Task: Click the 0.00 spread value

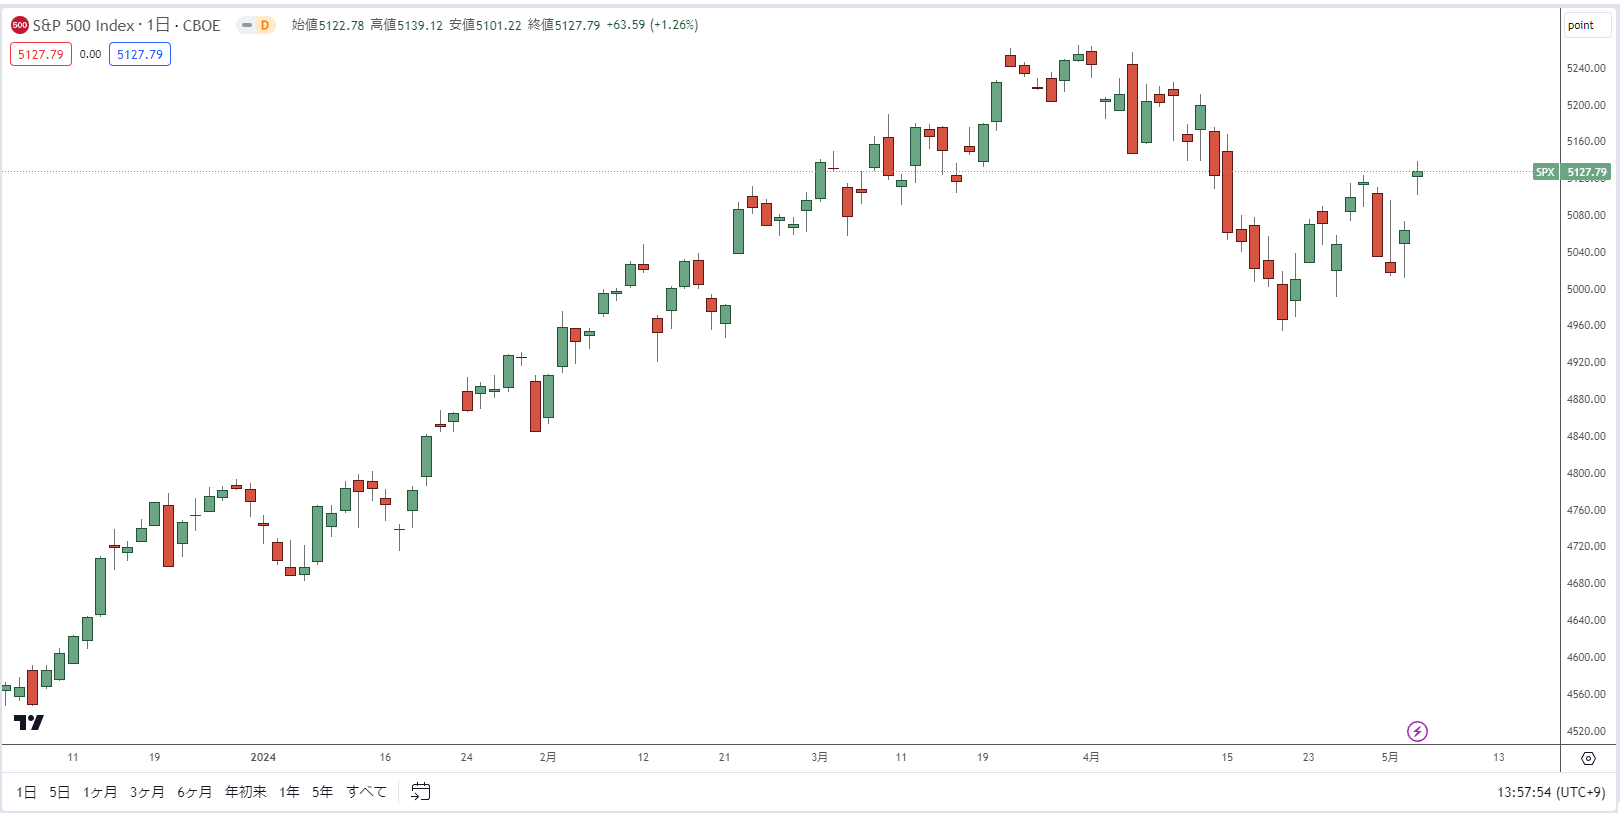Action: [90, 54]
